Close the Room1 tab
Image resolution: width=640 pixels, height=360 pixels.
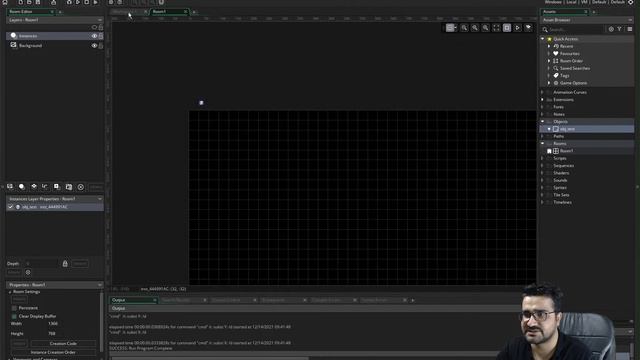[x=185, y=11]
